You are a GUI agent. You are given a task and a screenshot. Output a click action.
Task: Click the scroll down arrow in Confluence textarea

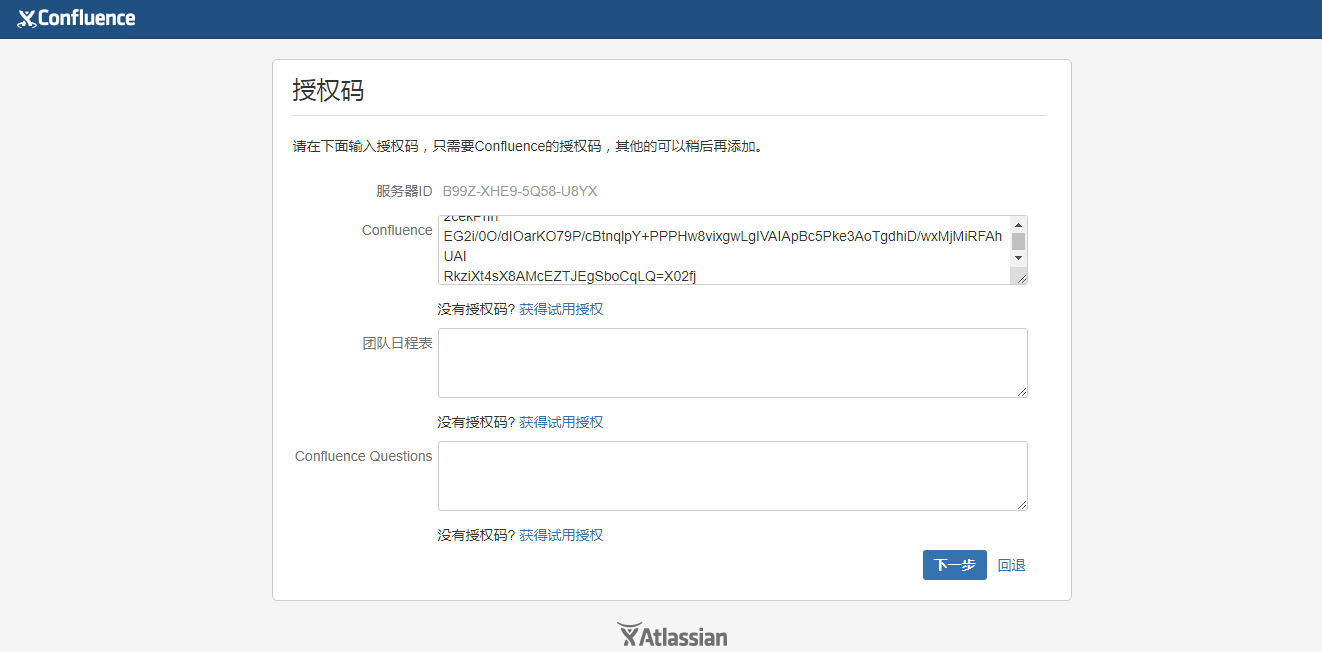[1018, 258]
